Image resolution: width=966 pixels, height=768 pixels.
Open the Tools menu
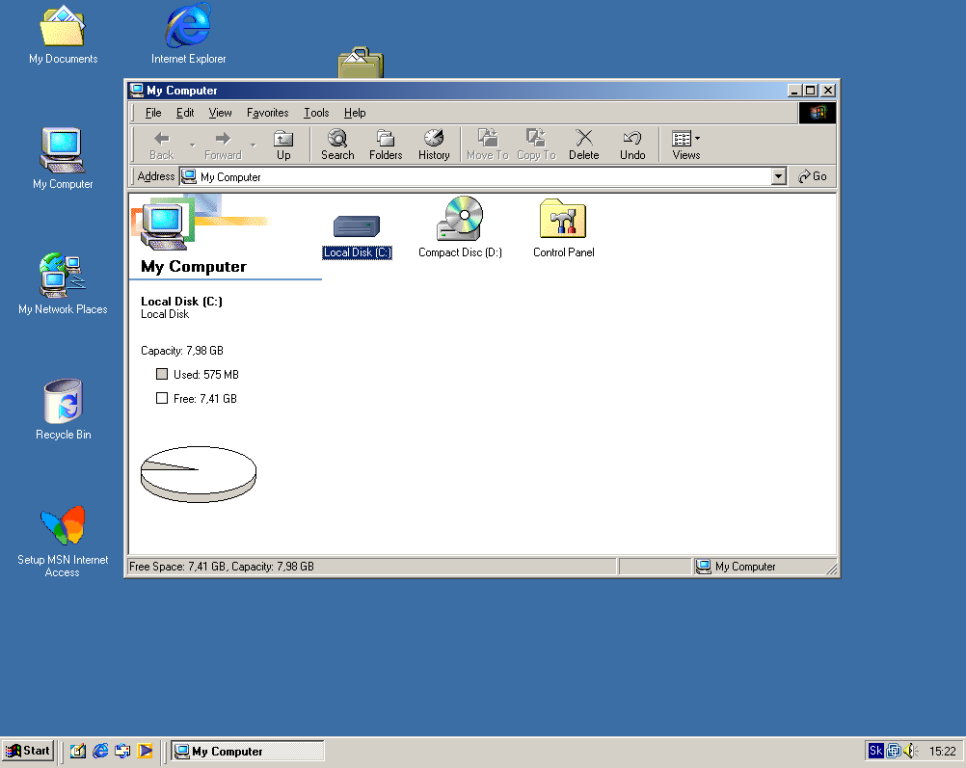(x=316, y=113)
